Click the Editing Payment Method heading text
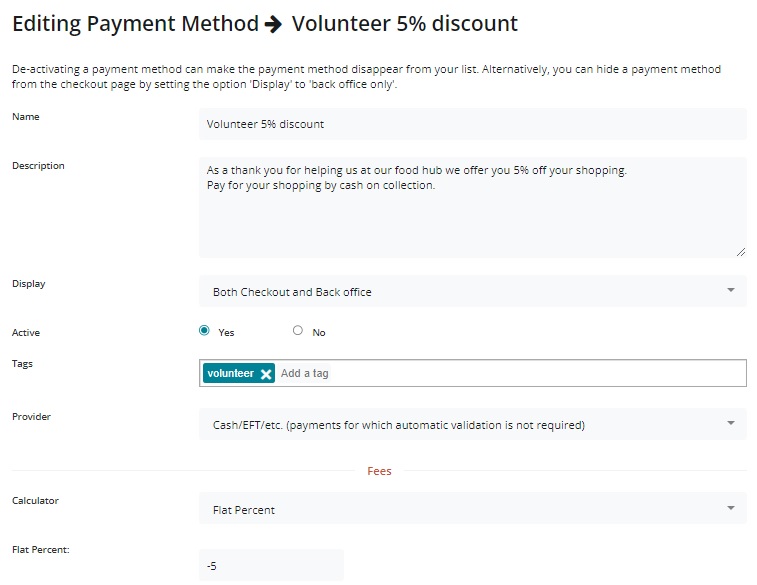This screenshot has height=585, width=757. [131, 23]
